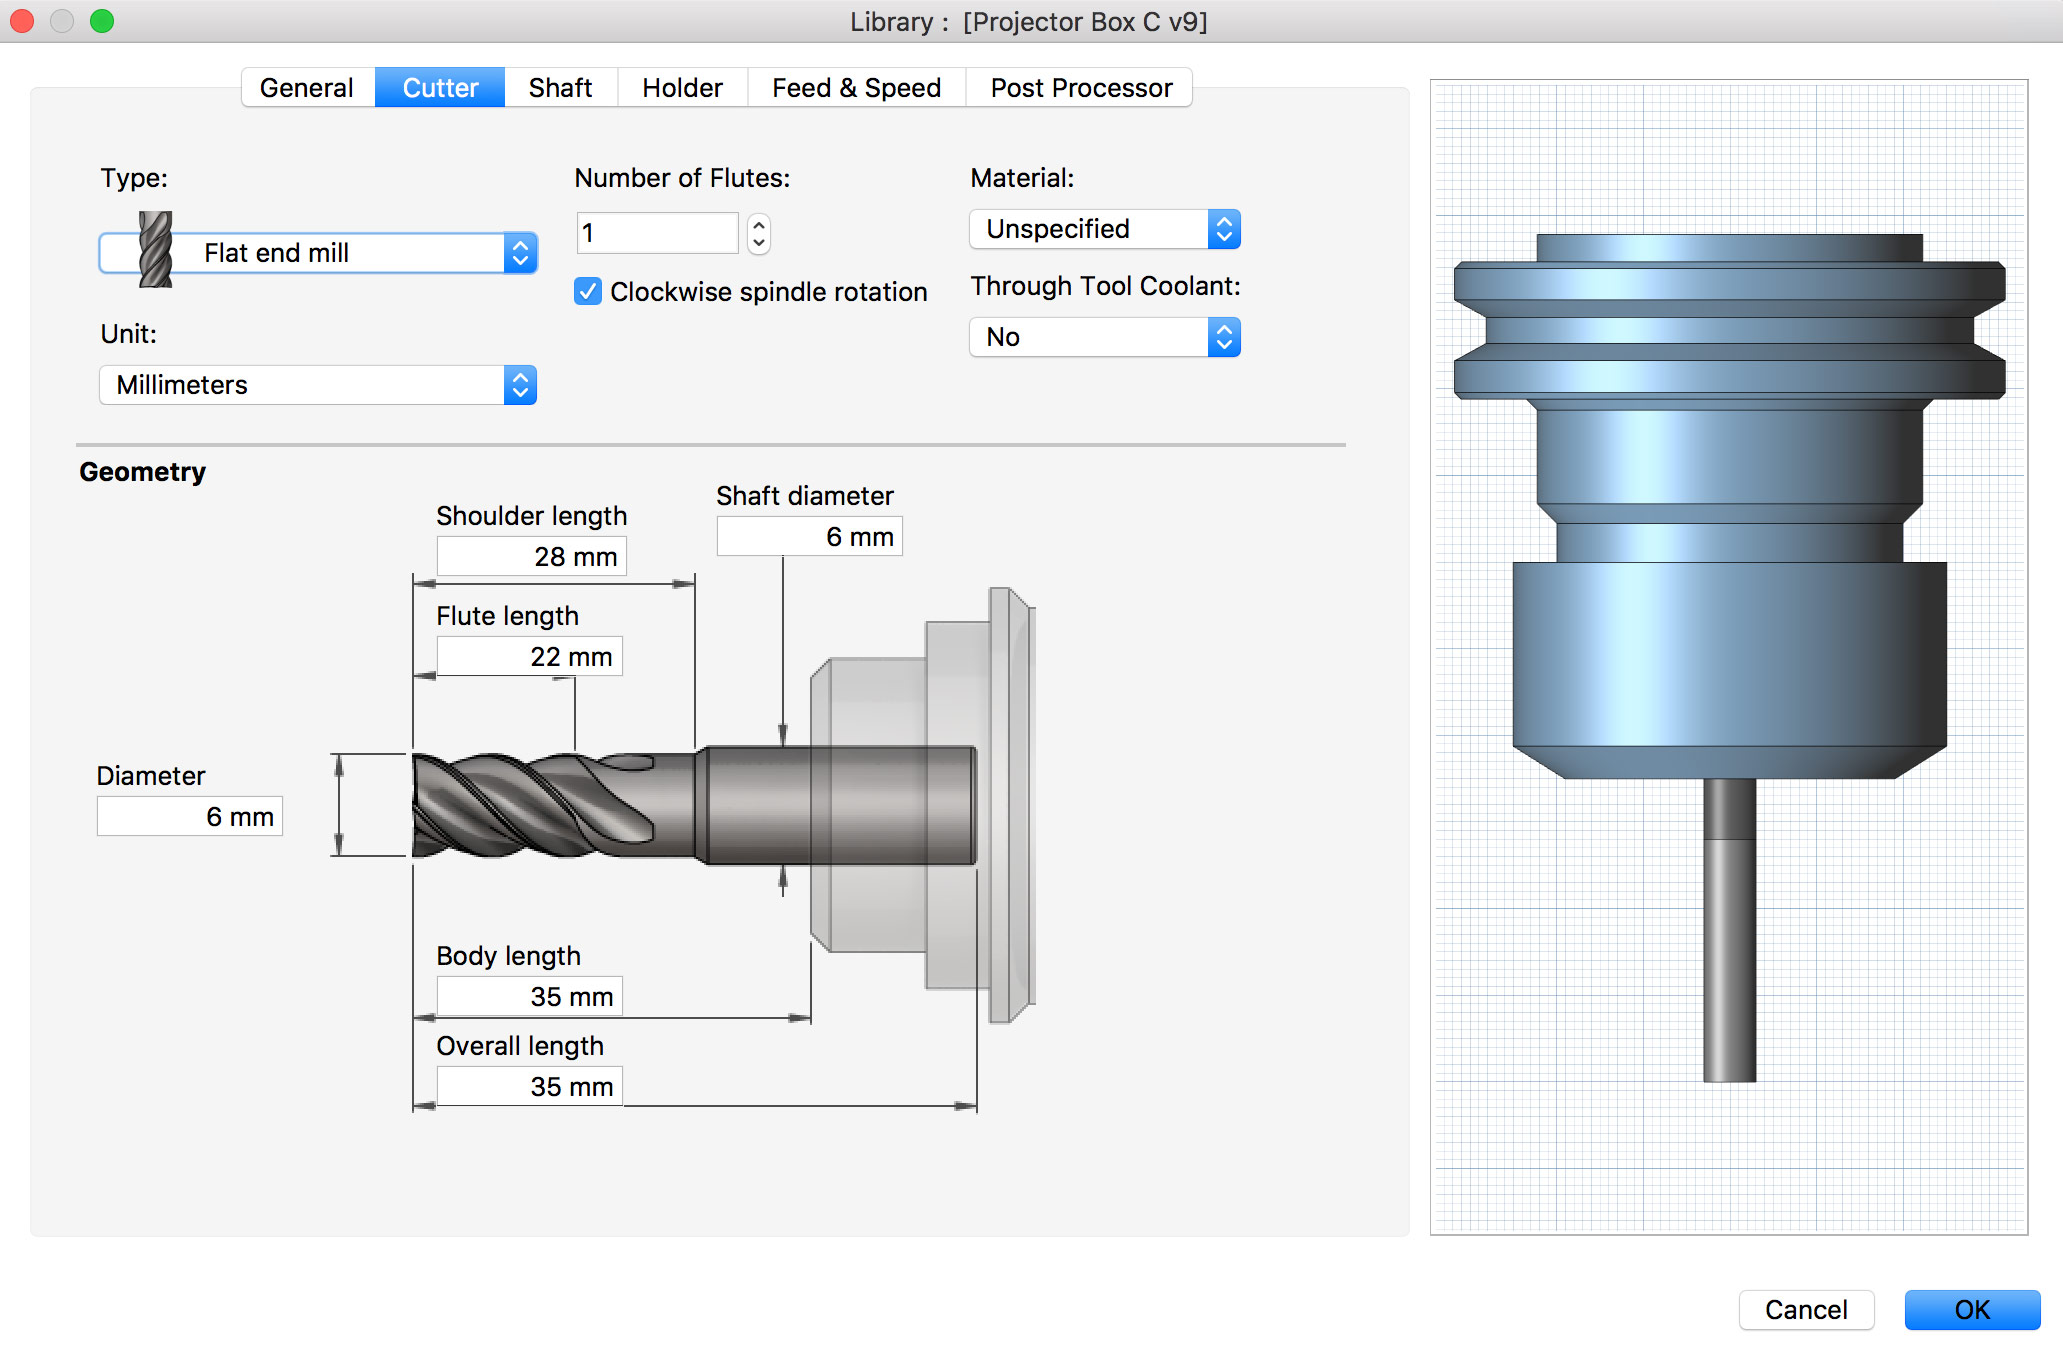Edit the Shoulder length value
Screen dimensions: 2063x1349
coord(531,556)
